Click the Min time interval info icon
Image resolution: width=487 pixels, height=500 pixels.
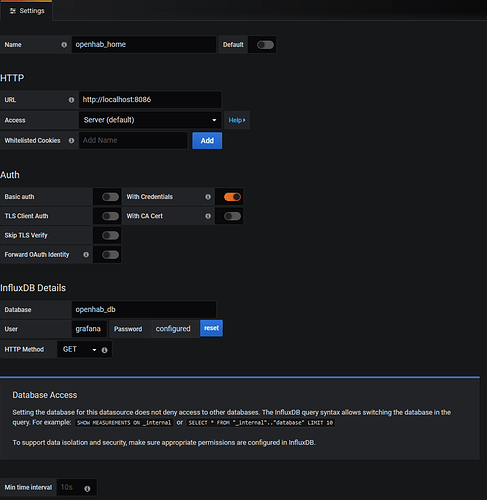(x=87, y=489)
